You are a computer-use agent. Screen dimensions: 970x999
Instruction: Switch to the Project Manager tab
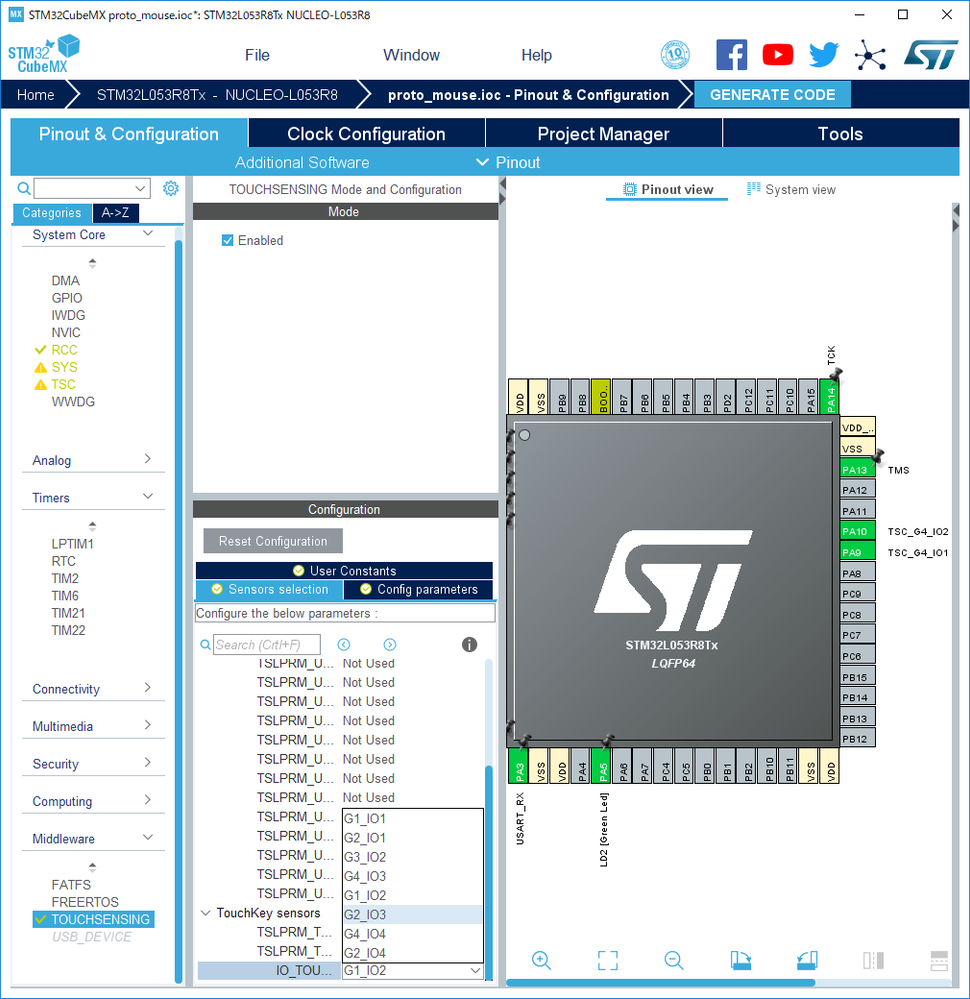point(604,134)
